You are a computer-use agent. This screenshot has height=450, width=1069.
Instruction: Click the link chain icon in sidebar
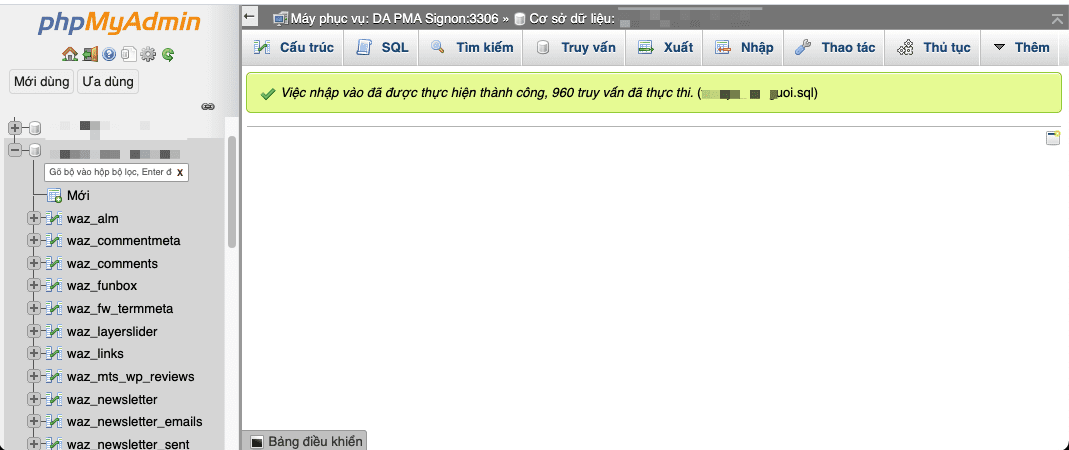pyautogui.click(x=208, y=105)
